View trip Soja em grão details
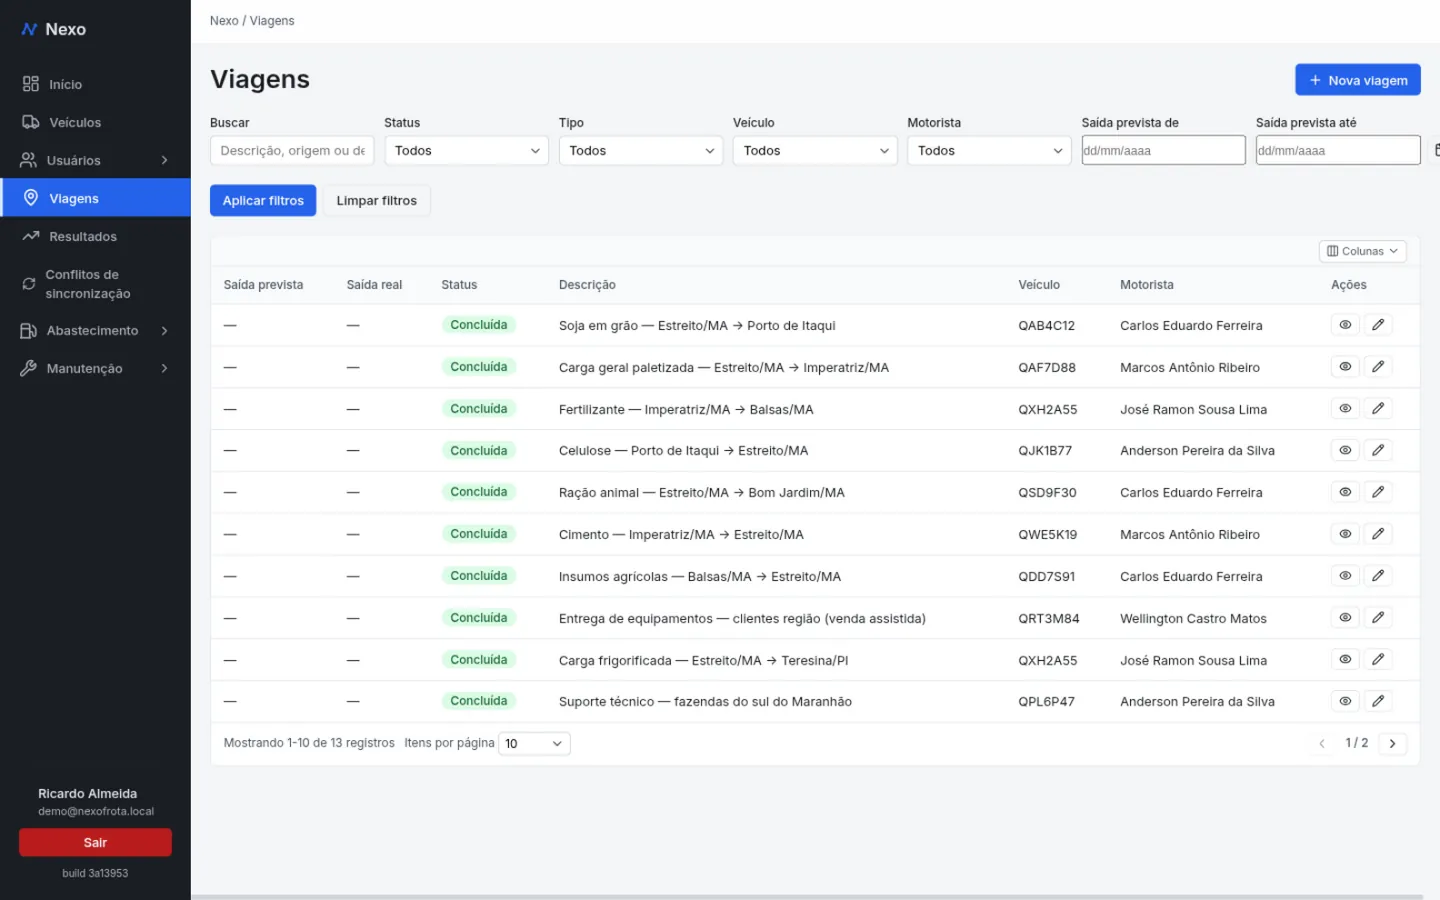Image resolution: width=1440 pixels, height=900 pixels. click(x=1345, y=325)
